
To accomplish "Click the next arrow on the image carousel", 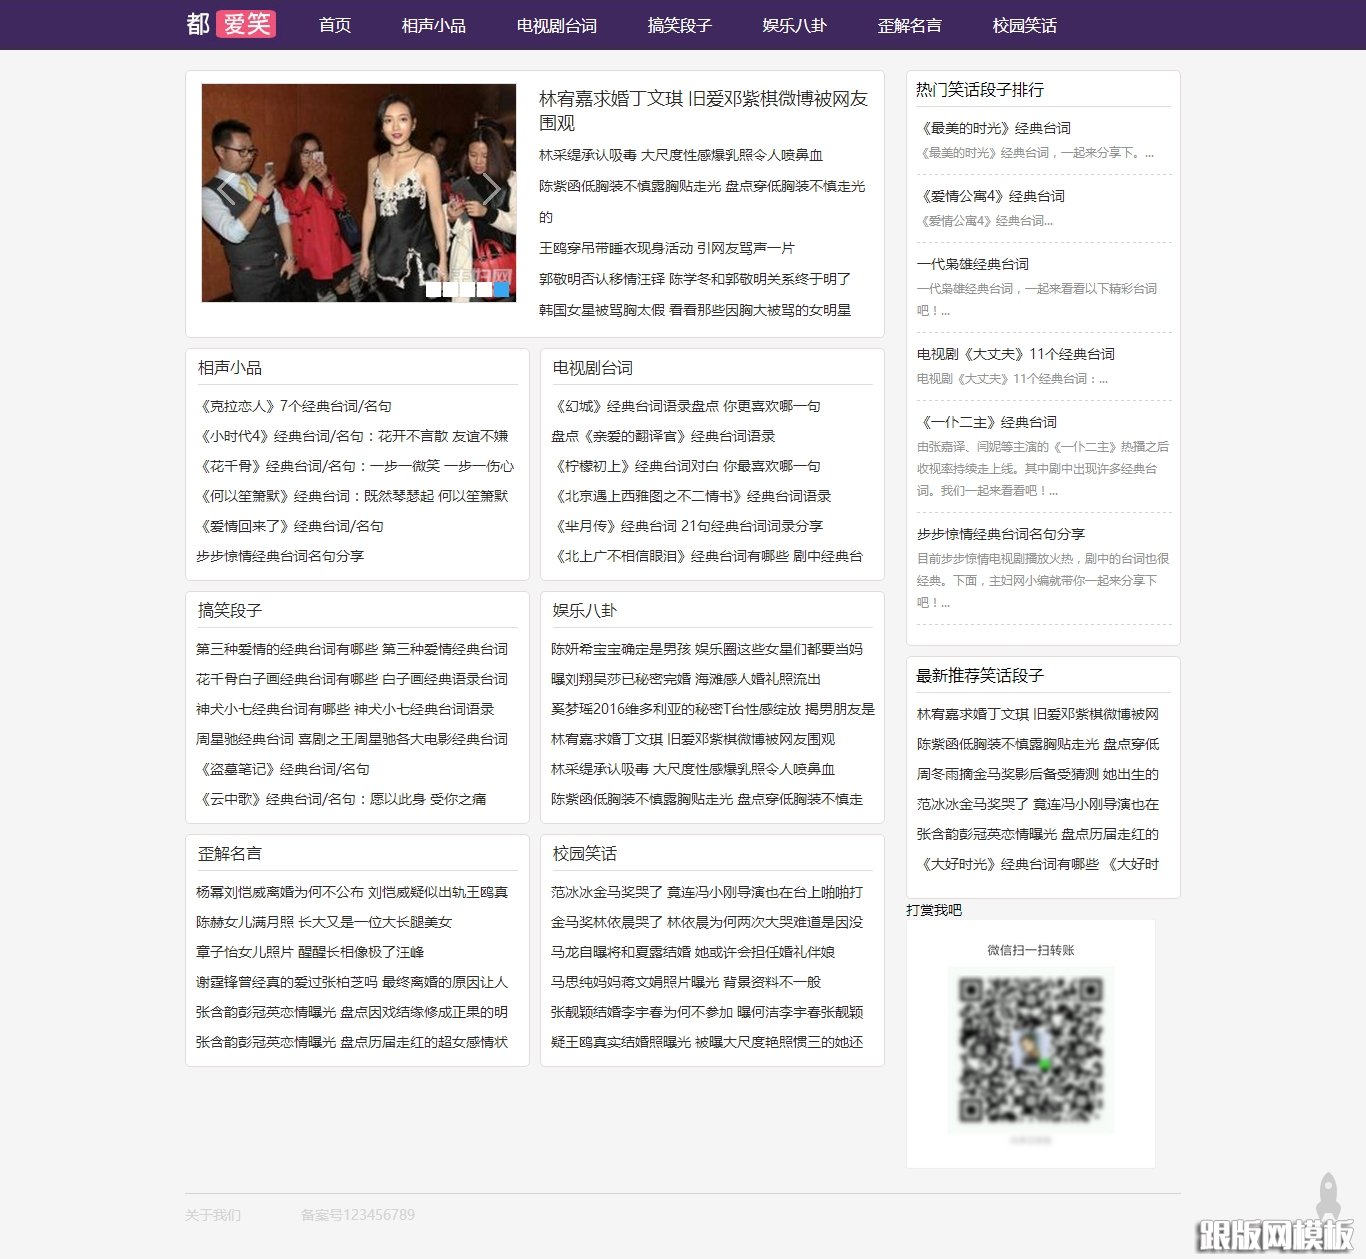I will click(494, 188).
